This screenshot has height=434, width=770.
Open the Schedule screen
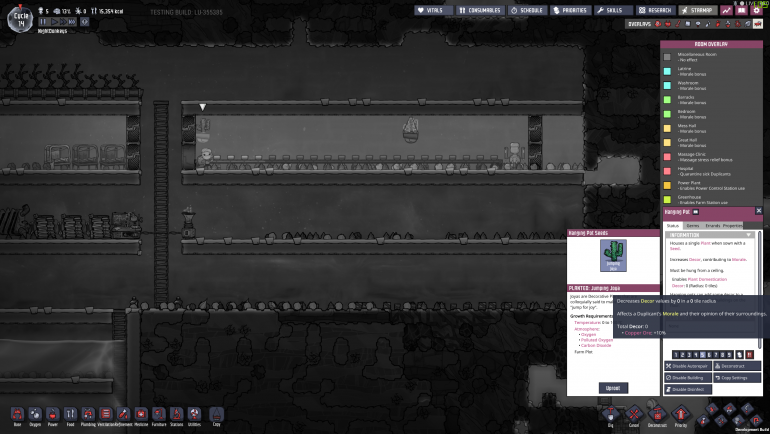point(527,10)
